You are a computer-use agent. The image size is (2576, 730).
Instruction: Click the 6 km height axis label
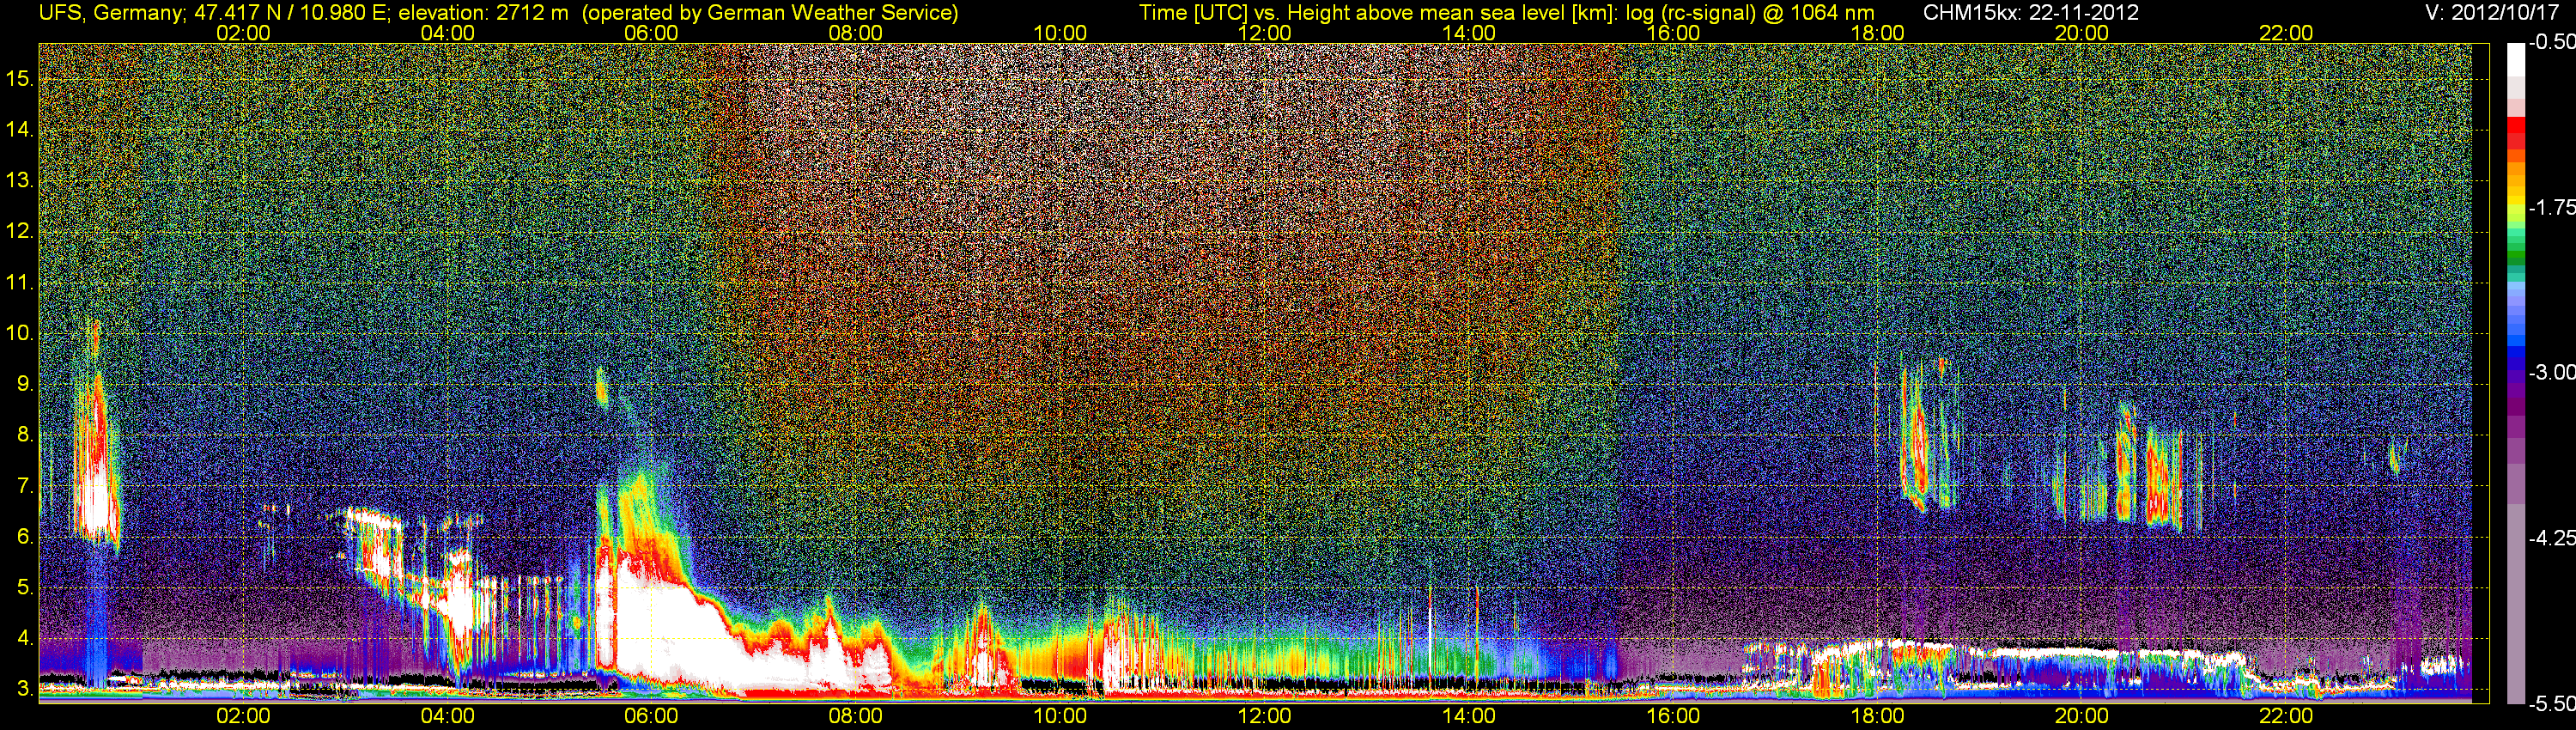click(x=24, y=537)
